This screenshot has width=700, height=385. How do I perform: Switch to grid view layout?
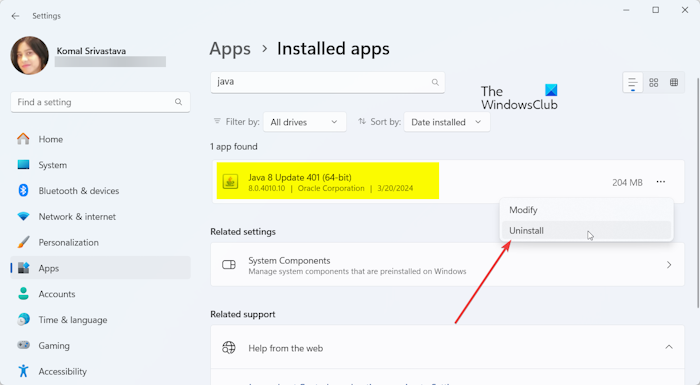click(654, 83)
